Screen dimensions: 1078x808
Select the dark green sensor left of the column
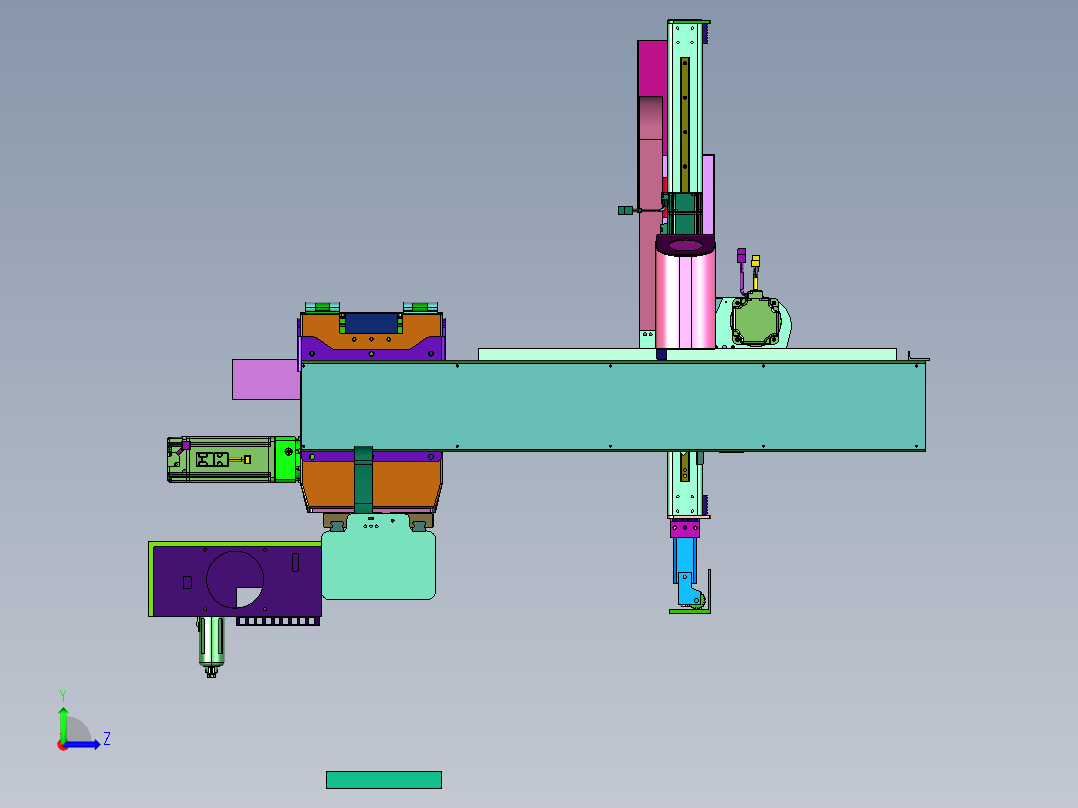click(x=626, y=210)
